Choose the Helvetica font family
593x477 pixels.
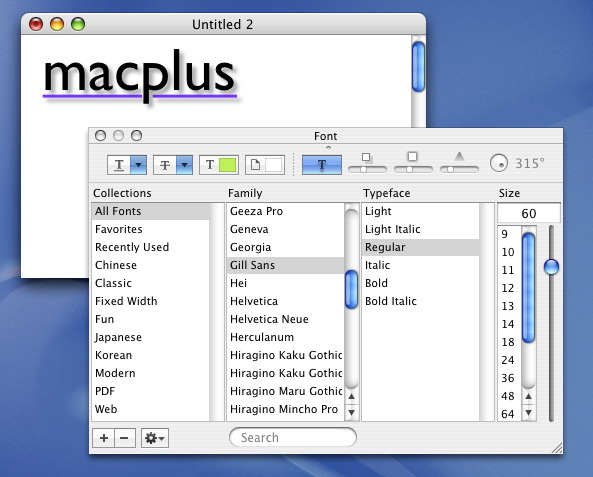coord(286,301)
